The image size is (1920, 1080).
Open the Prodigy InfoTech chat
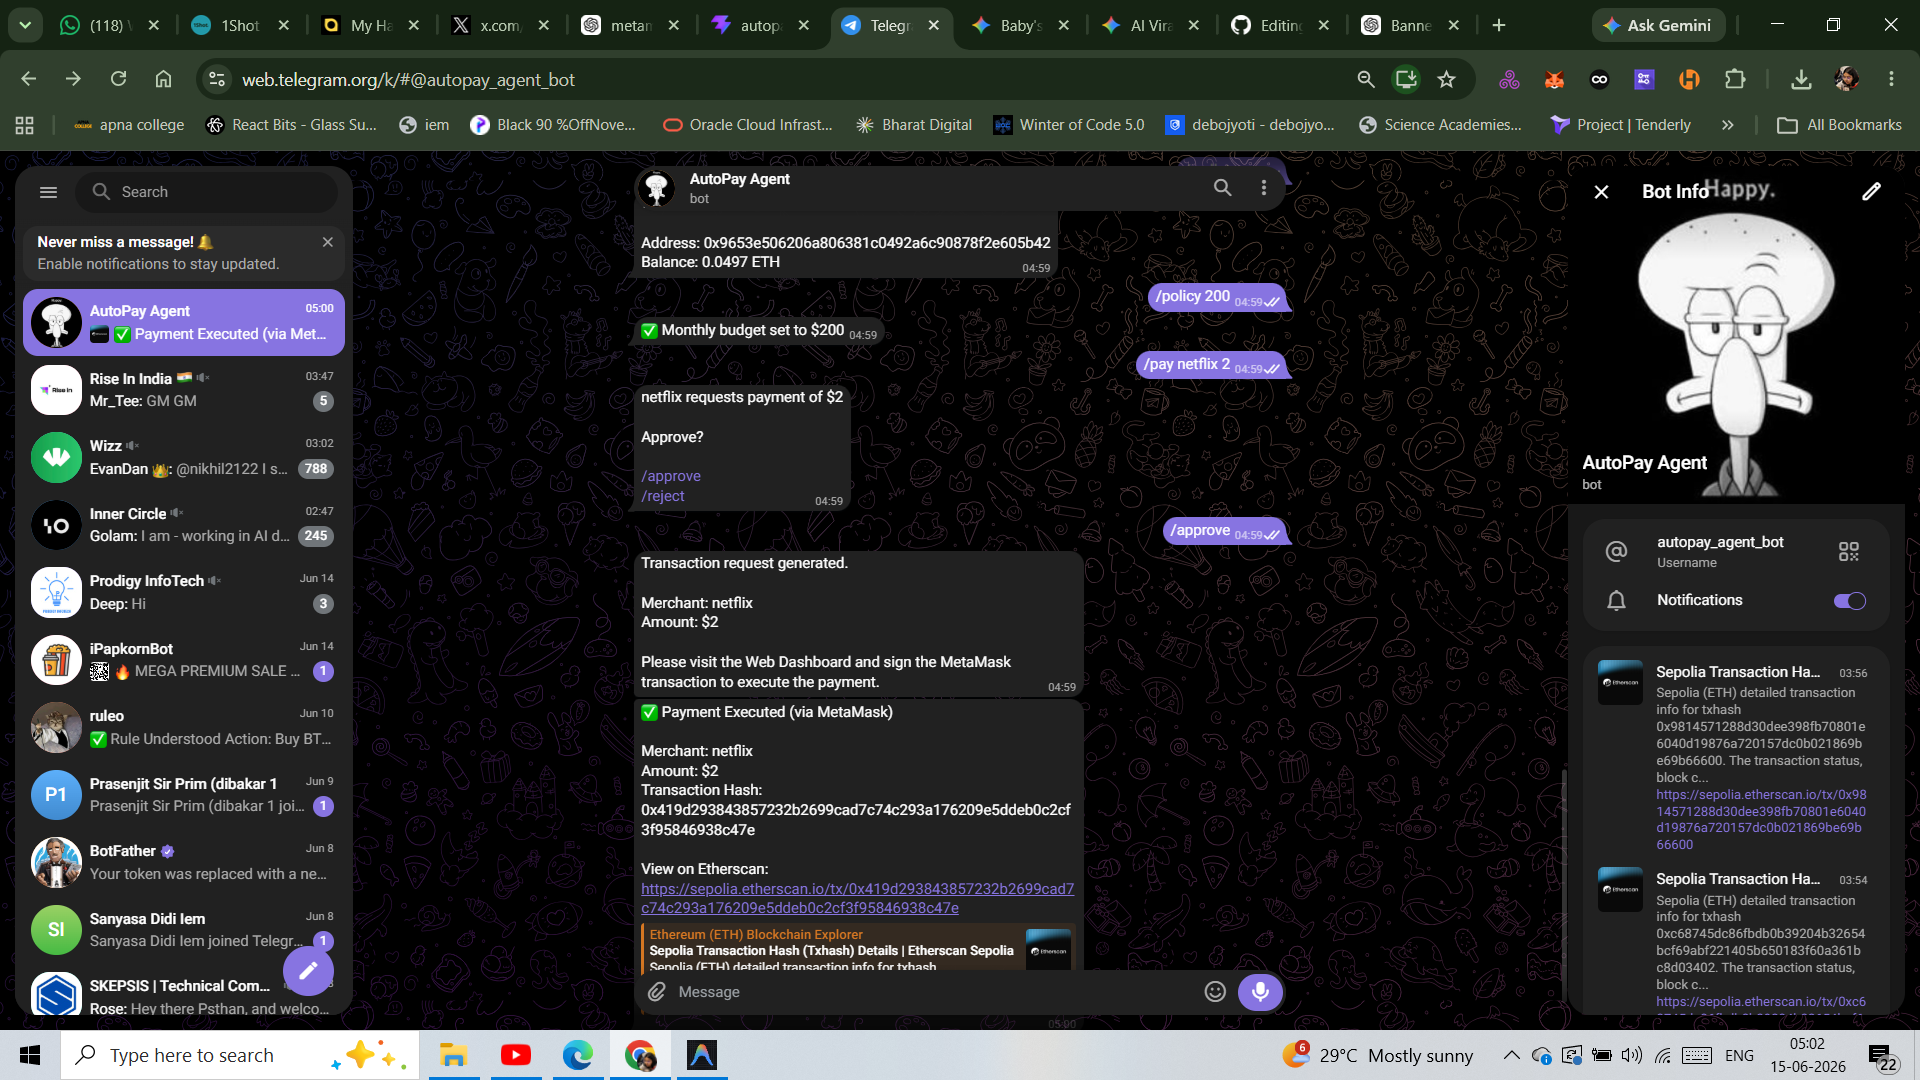tap(184, 592)
